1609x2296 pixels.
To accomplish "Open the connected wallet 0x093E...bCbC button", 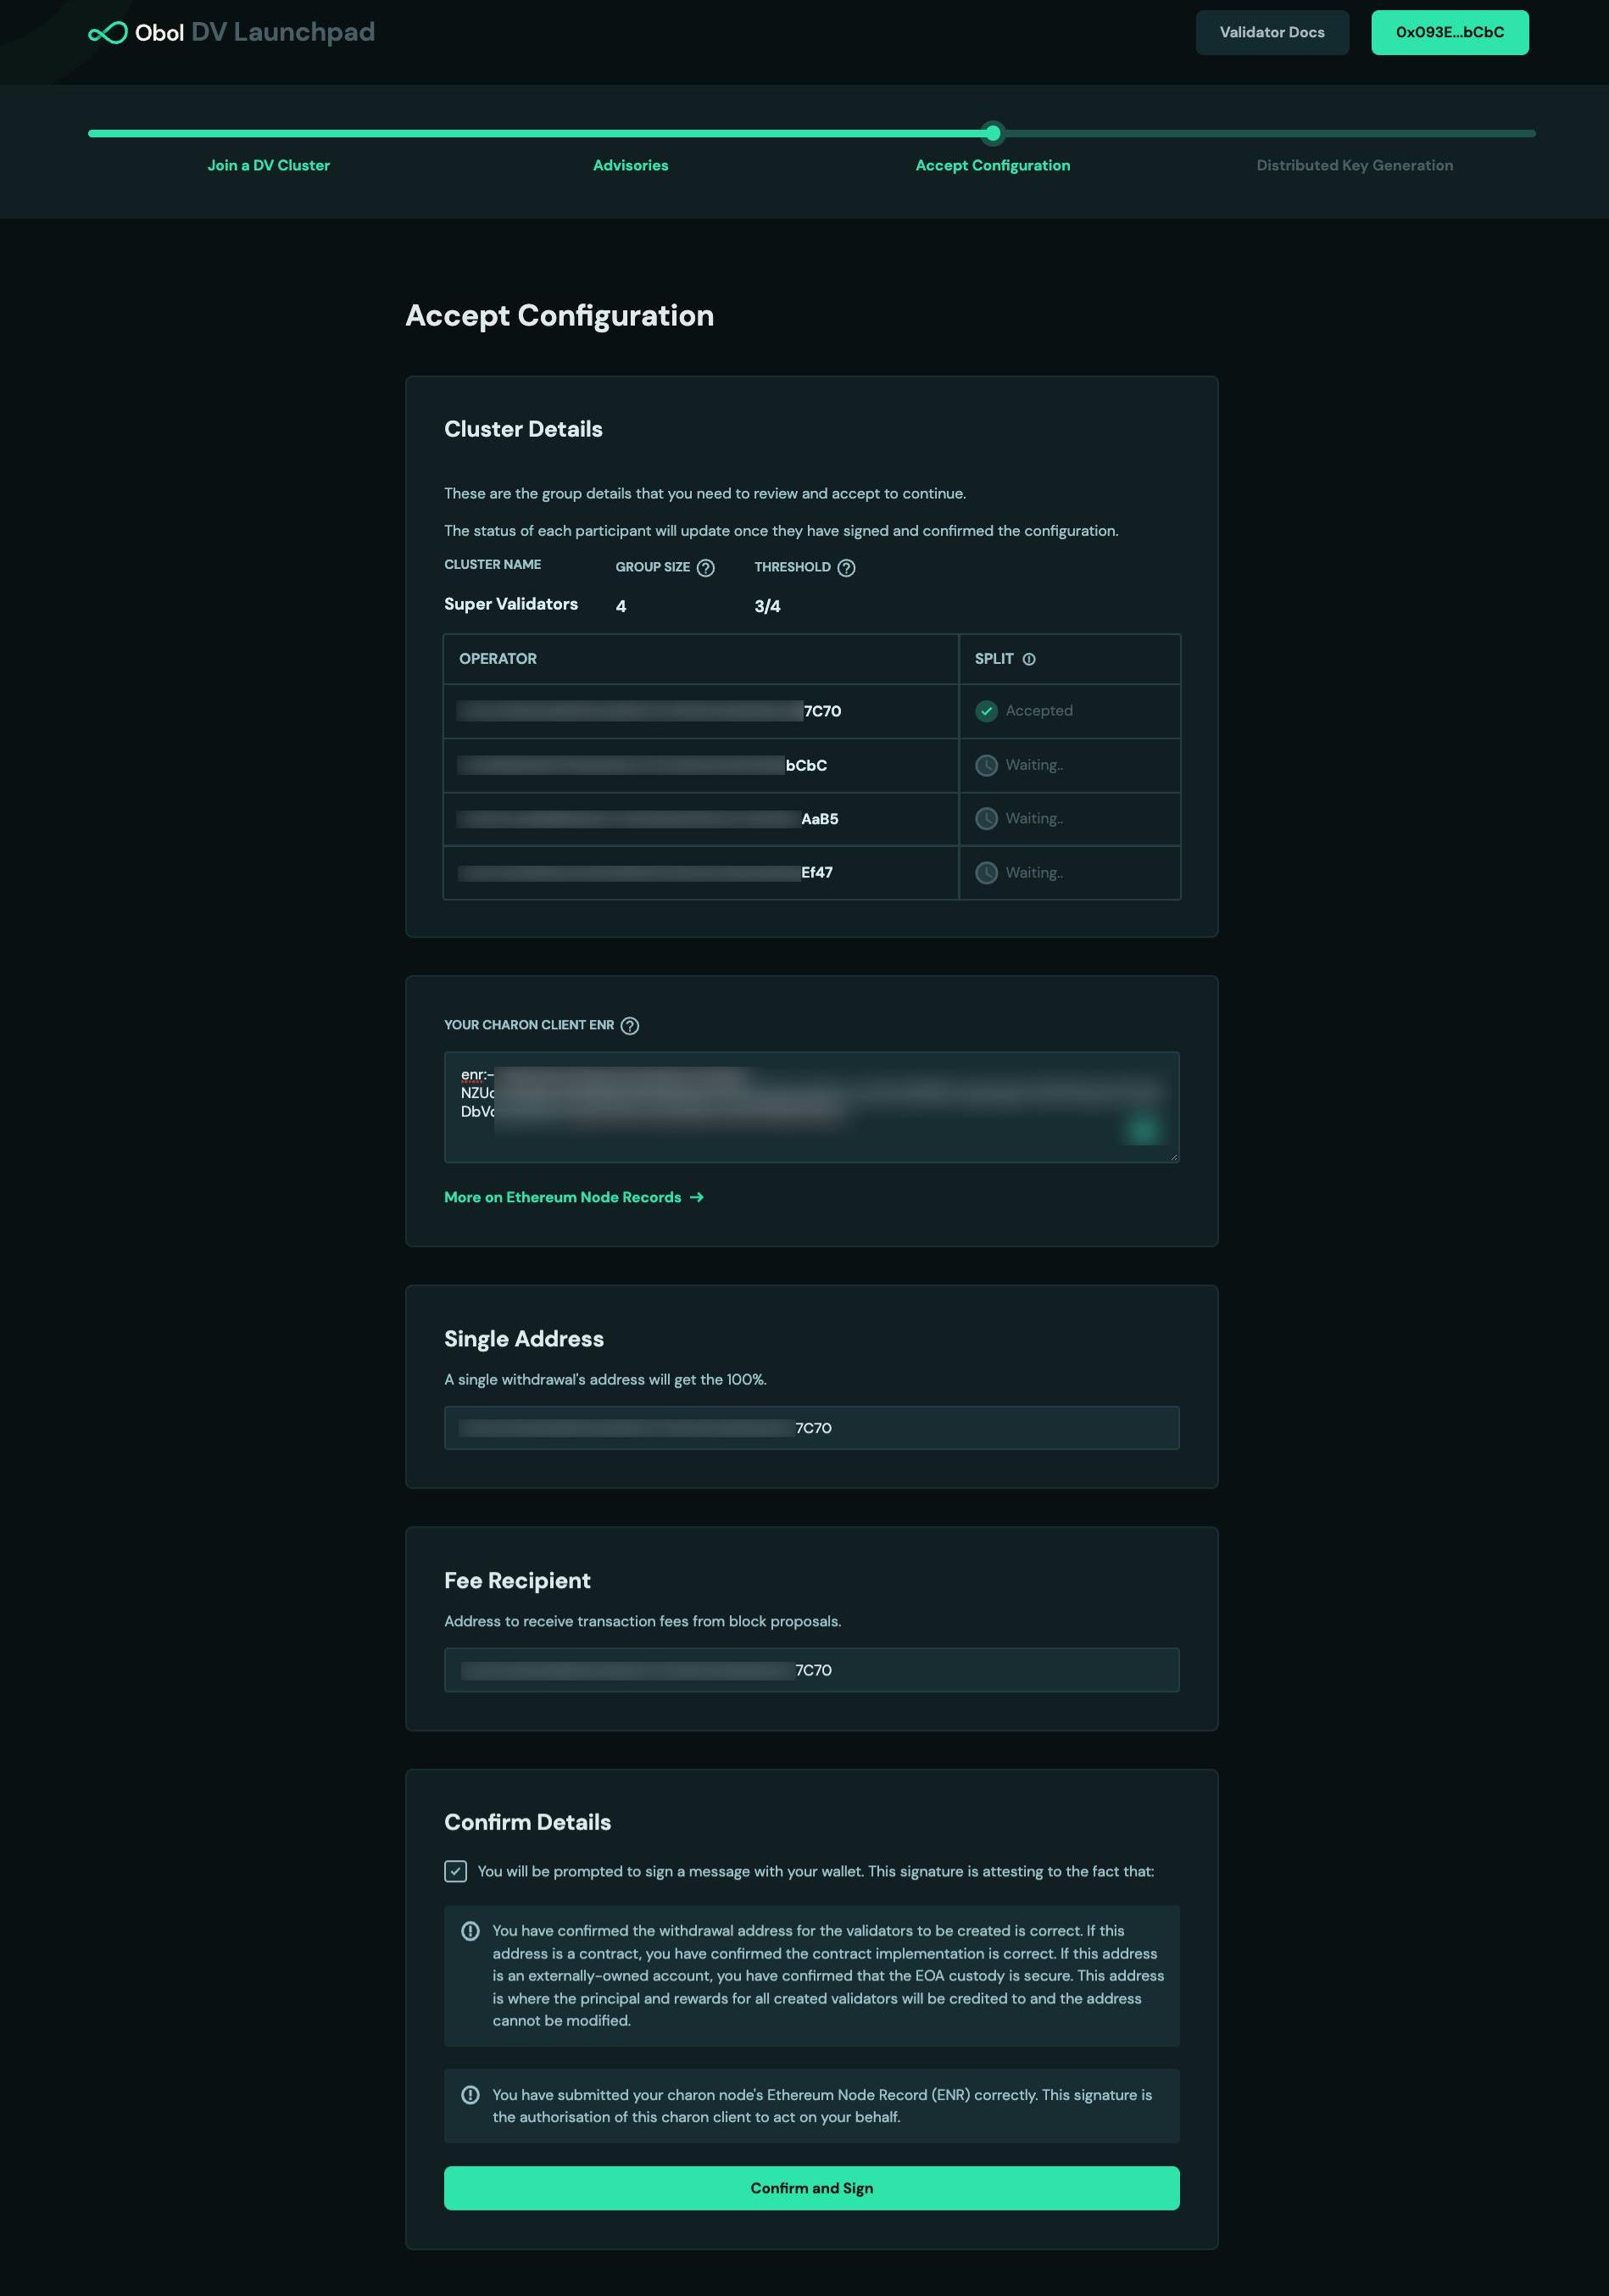I will click(x=1449, y=33).
